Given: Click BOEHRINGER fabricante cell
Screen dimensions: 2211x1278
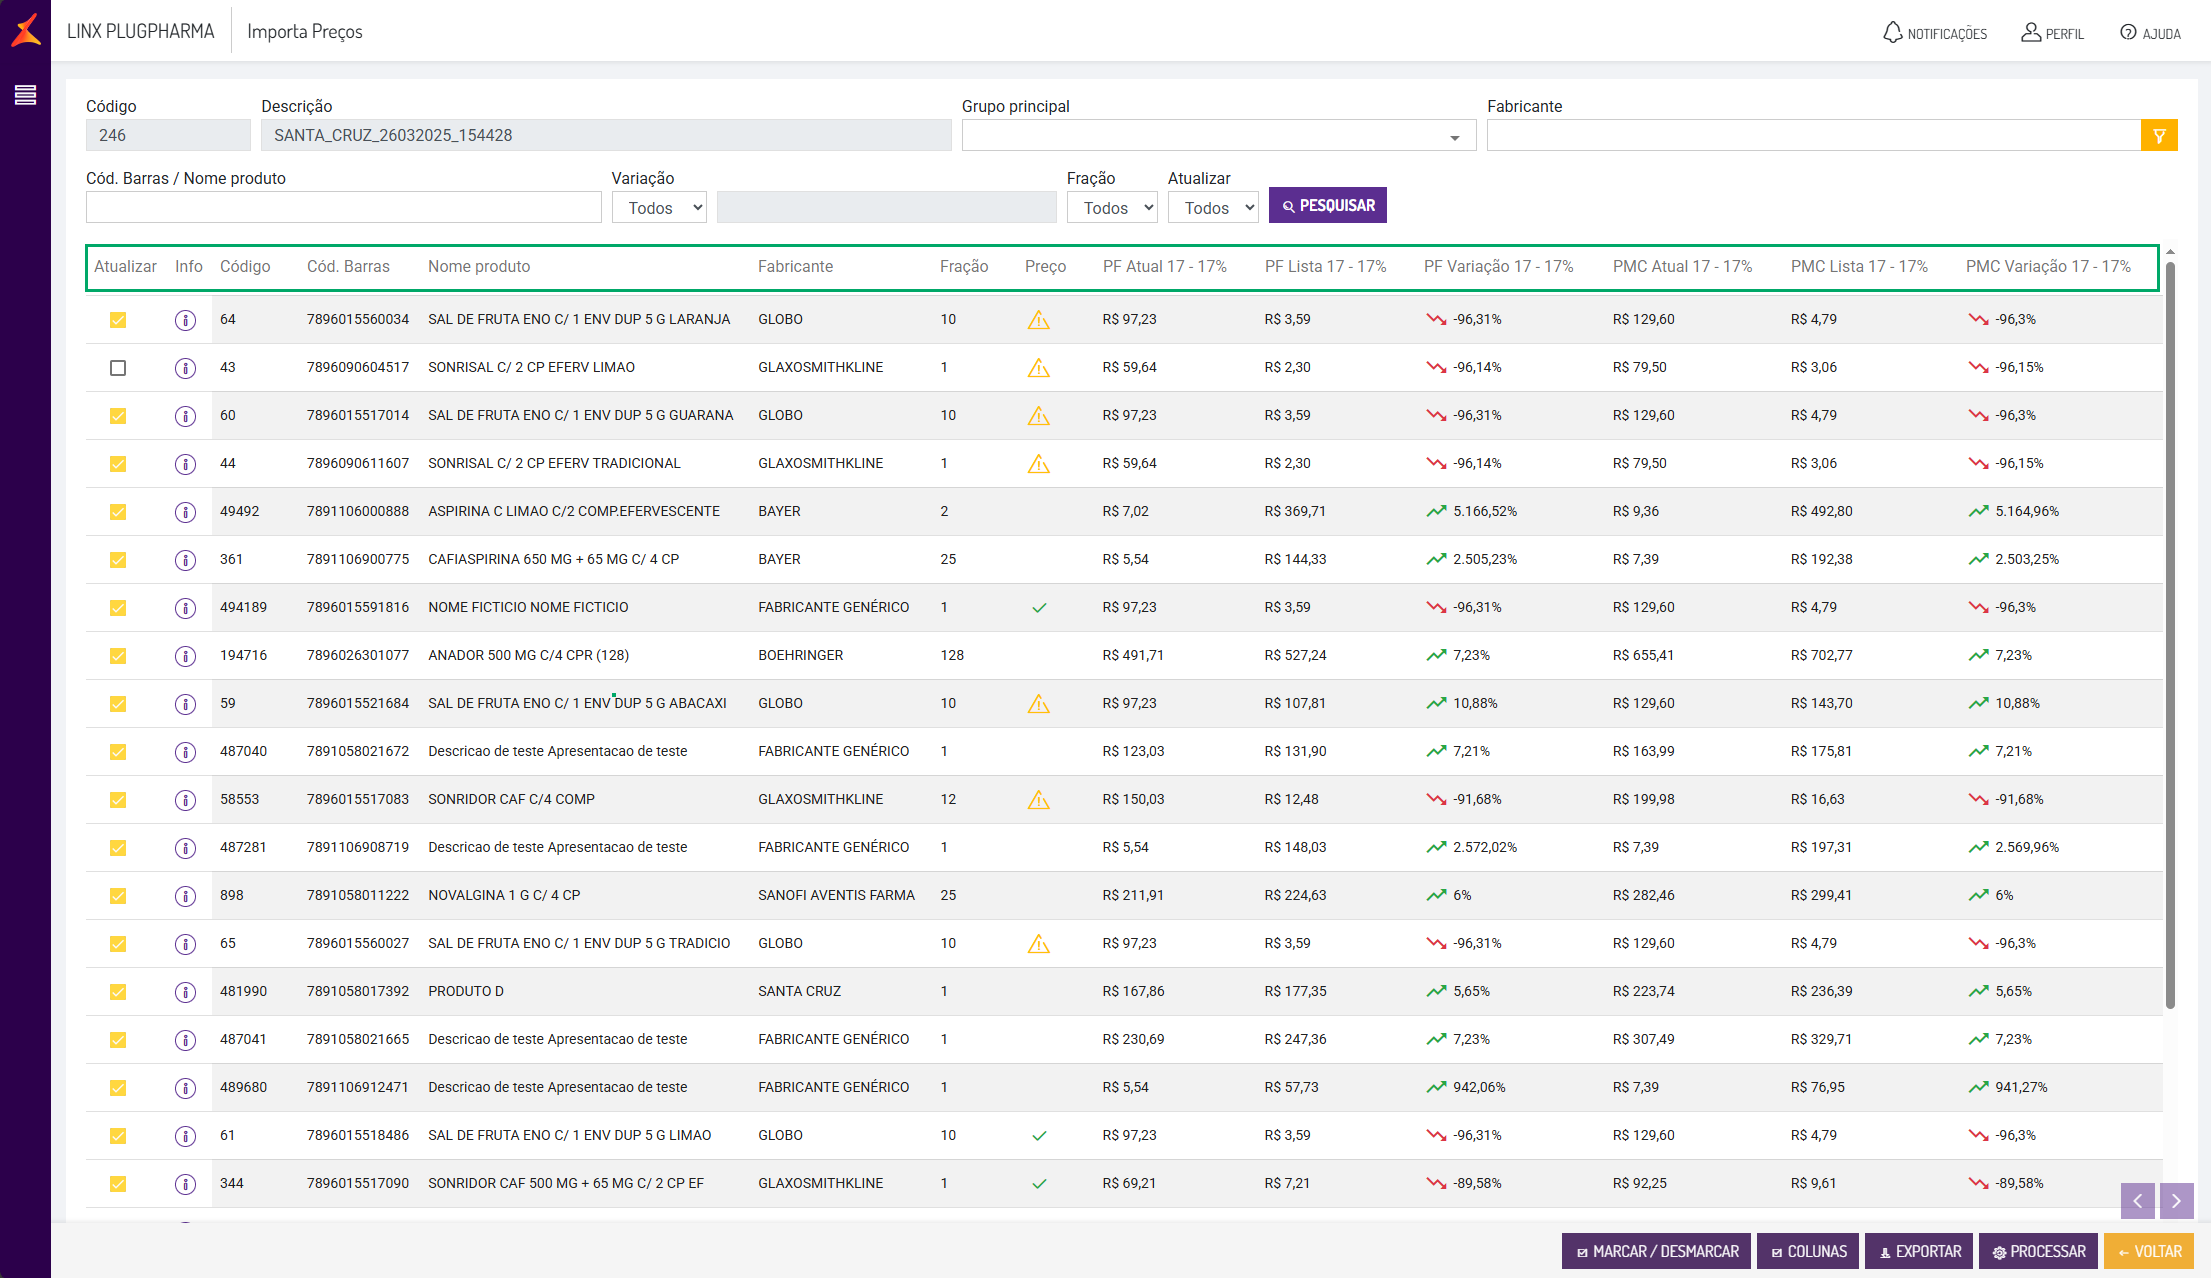Looking at the screenshot, I should [x=801, y=656].
